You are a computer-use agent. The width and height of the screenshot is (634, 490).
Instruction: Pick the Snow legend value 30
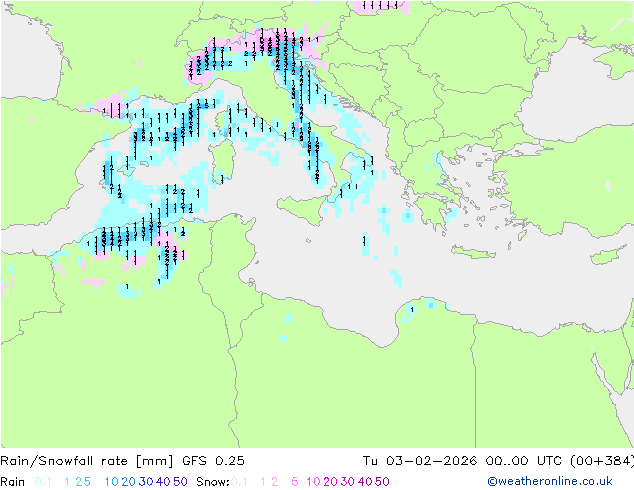[x=348, y=482]
